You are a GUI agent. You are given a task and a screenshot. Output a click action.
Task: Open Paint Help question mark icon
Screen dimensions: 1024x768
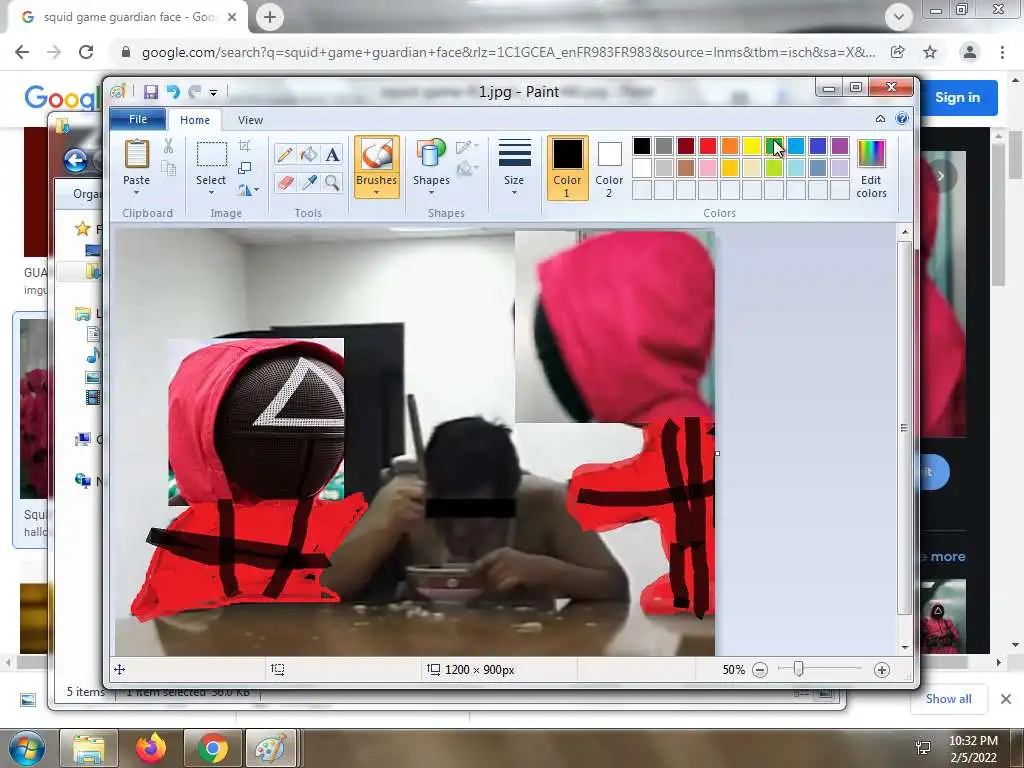point(902,119)
